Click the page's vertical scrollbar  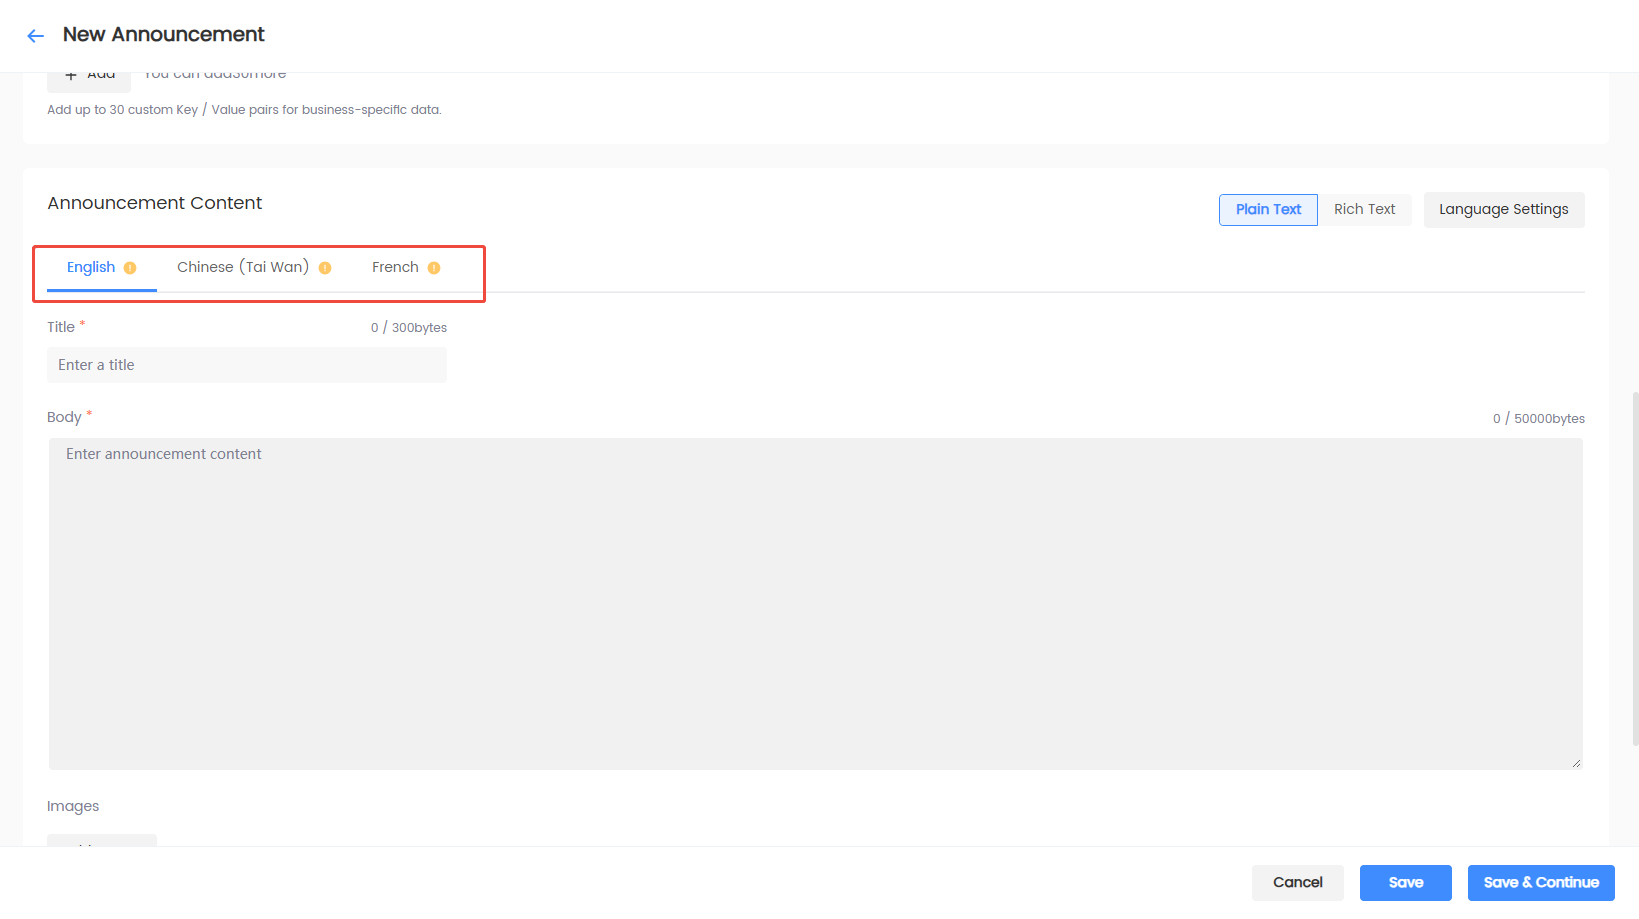[x=1635, y=568]
